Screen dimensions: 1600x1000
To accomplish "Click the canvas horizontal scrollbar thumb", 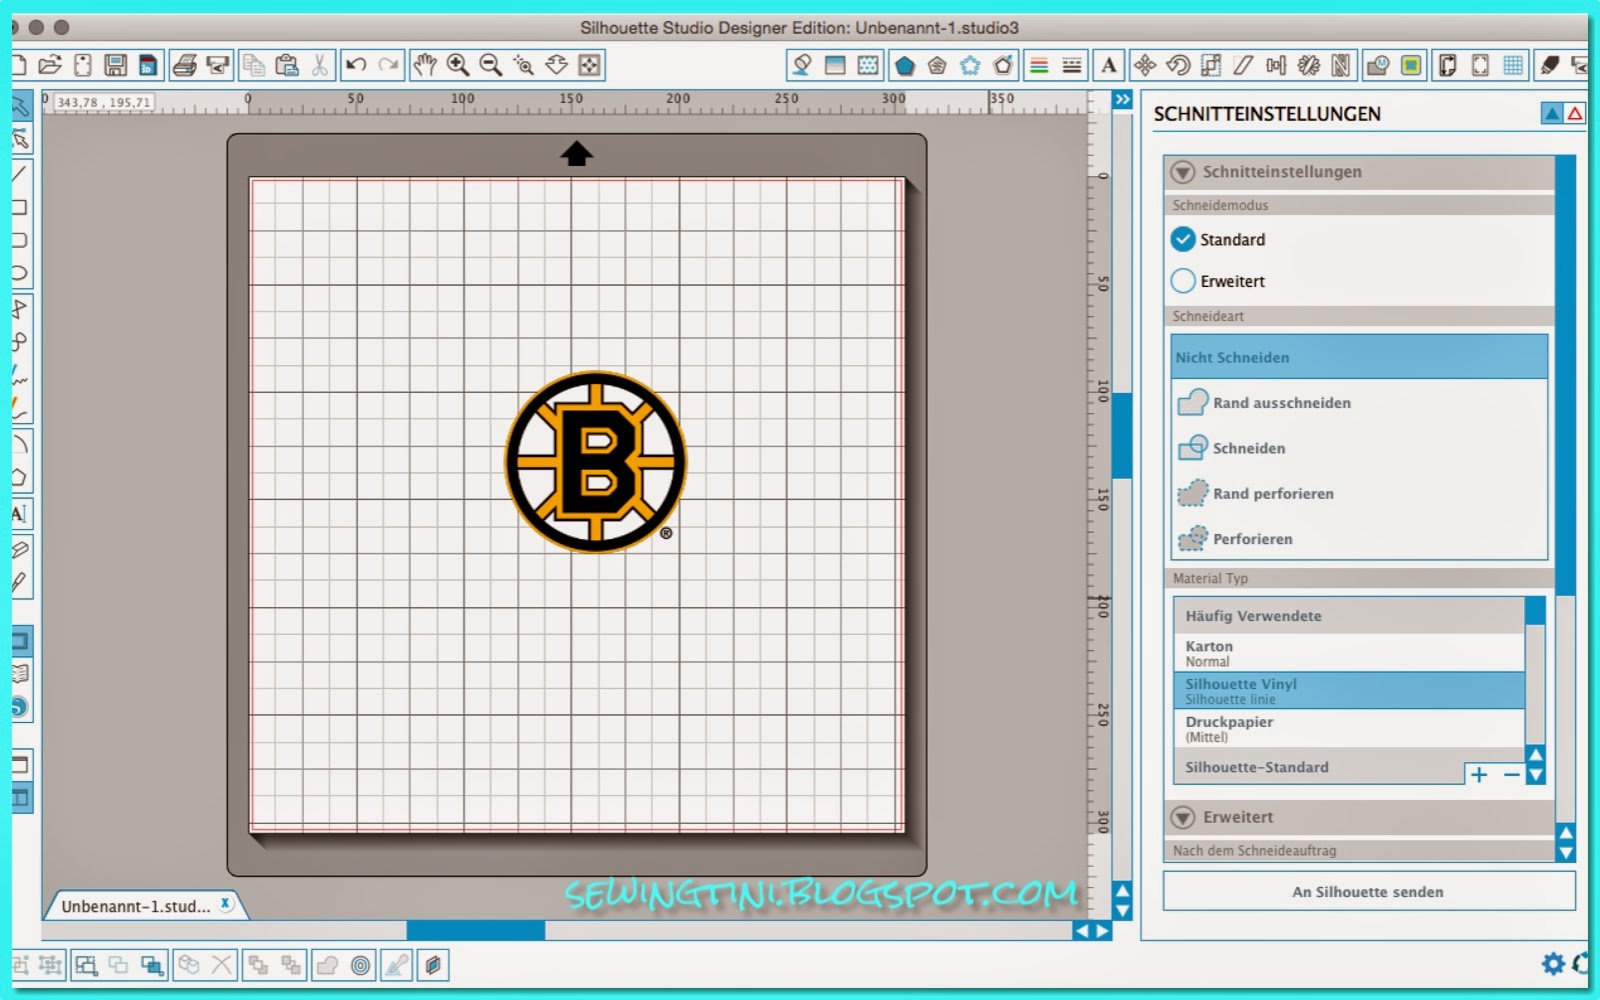I will click(x=476, y=930).
